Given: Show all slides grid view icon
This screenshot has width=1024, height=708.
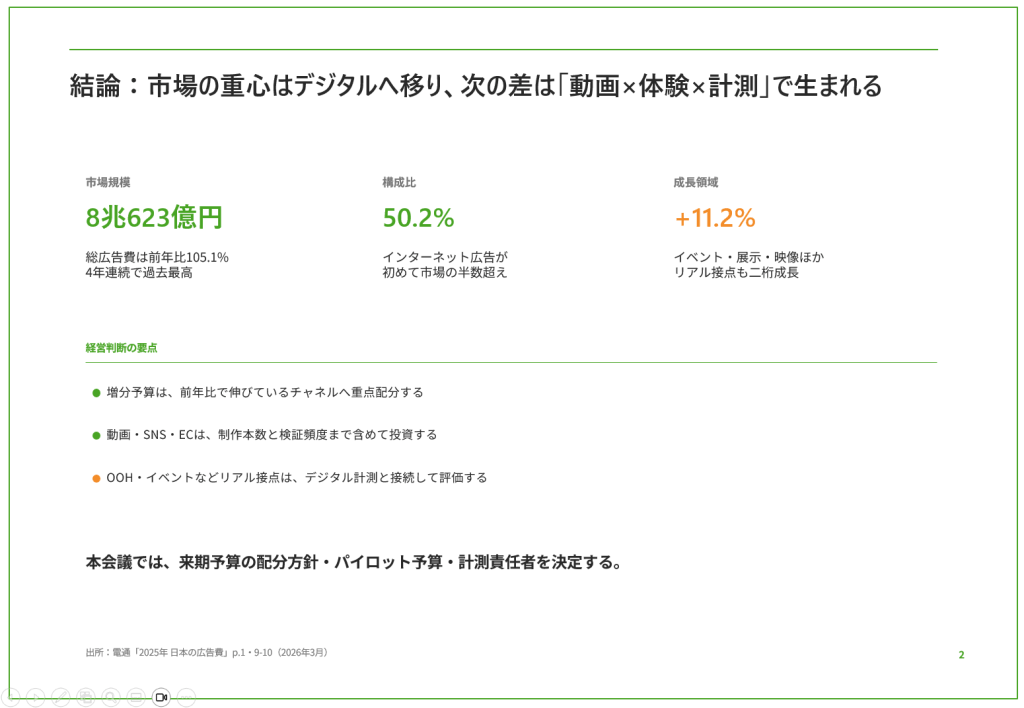Looking at the screenshot, I should [86, 698].
